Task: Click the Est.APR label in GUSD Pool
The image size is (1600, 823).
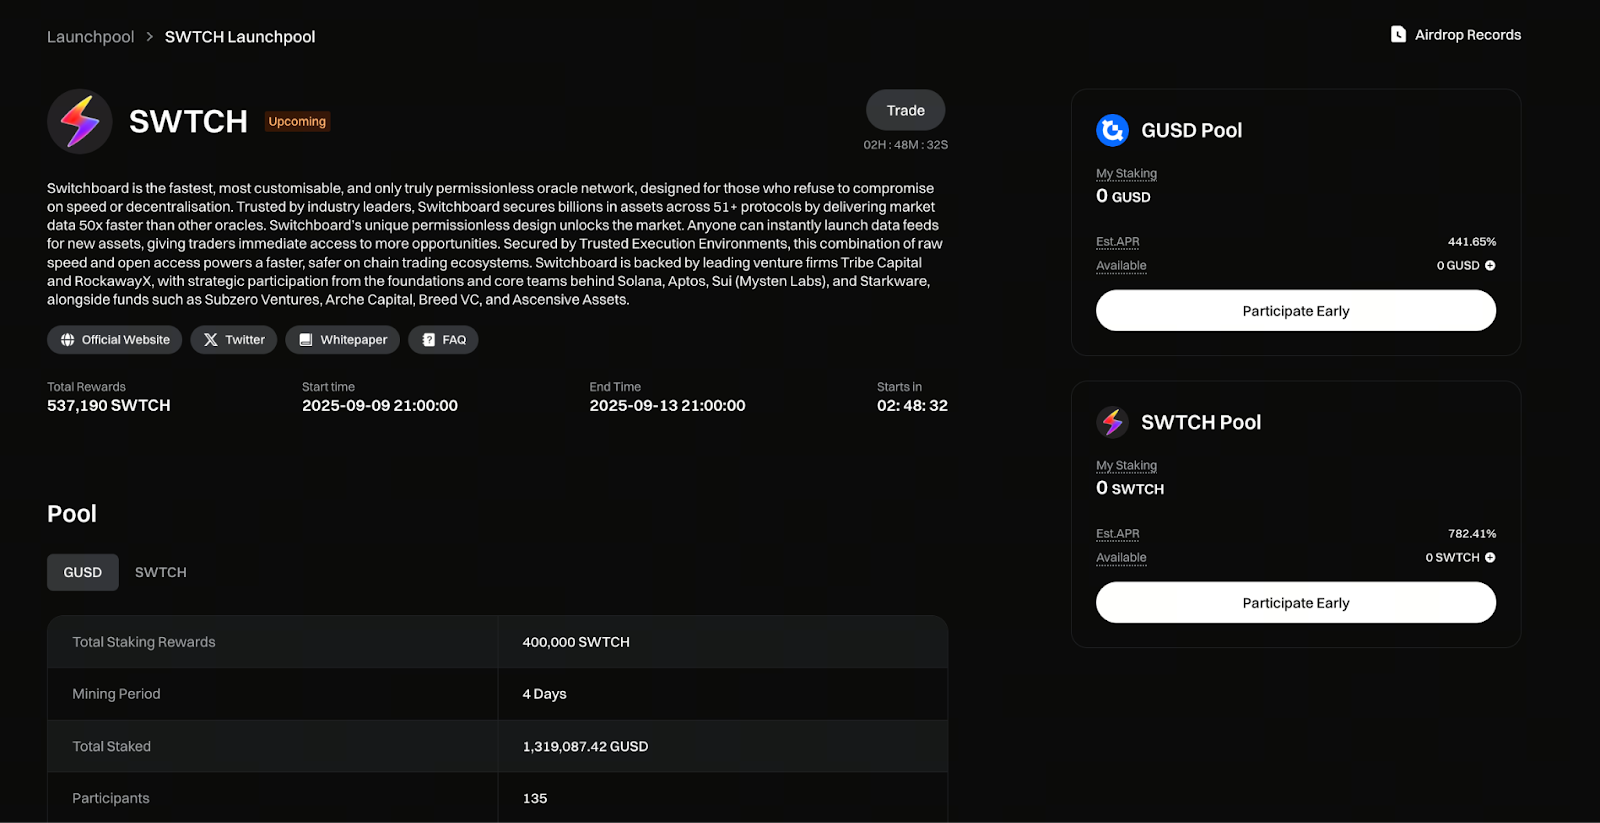Action: pyautogui.click(x=1117, y=242)
